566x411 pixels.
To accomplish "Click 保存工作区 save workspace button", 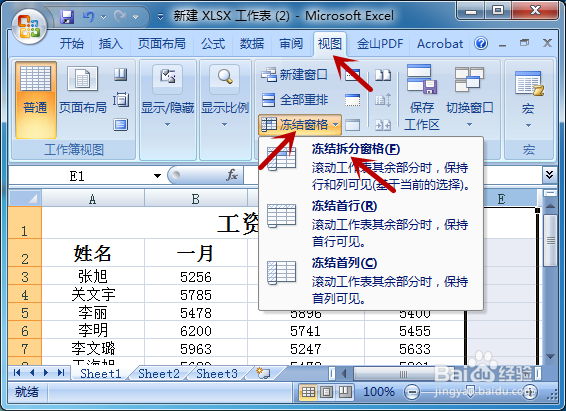I will click(422, 97).
